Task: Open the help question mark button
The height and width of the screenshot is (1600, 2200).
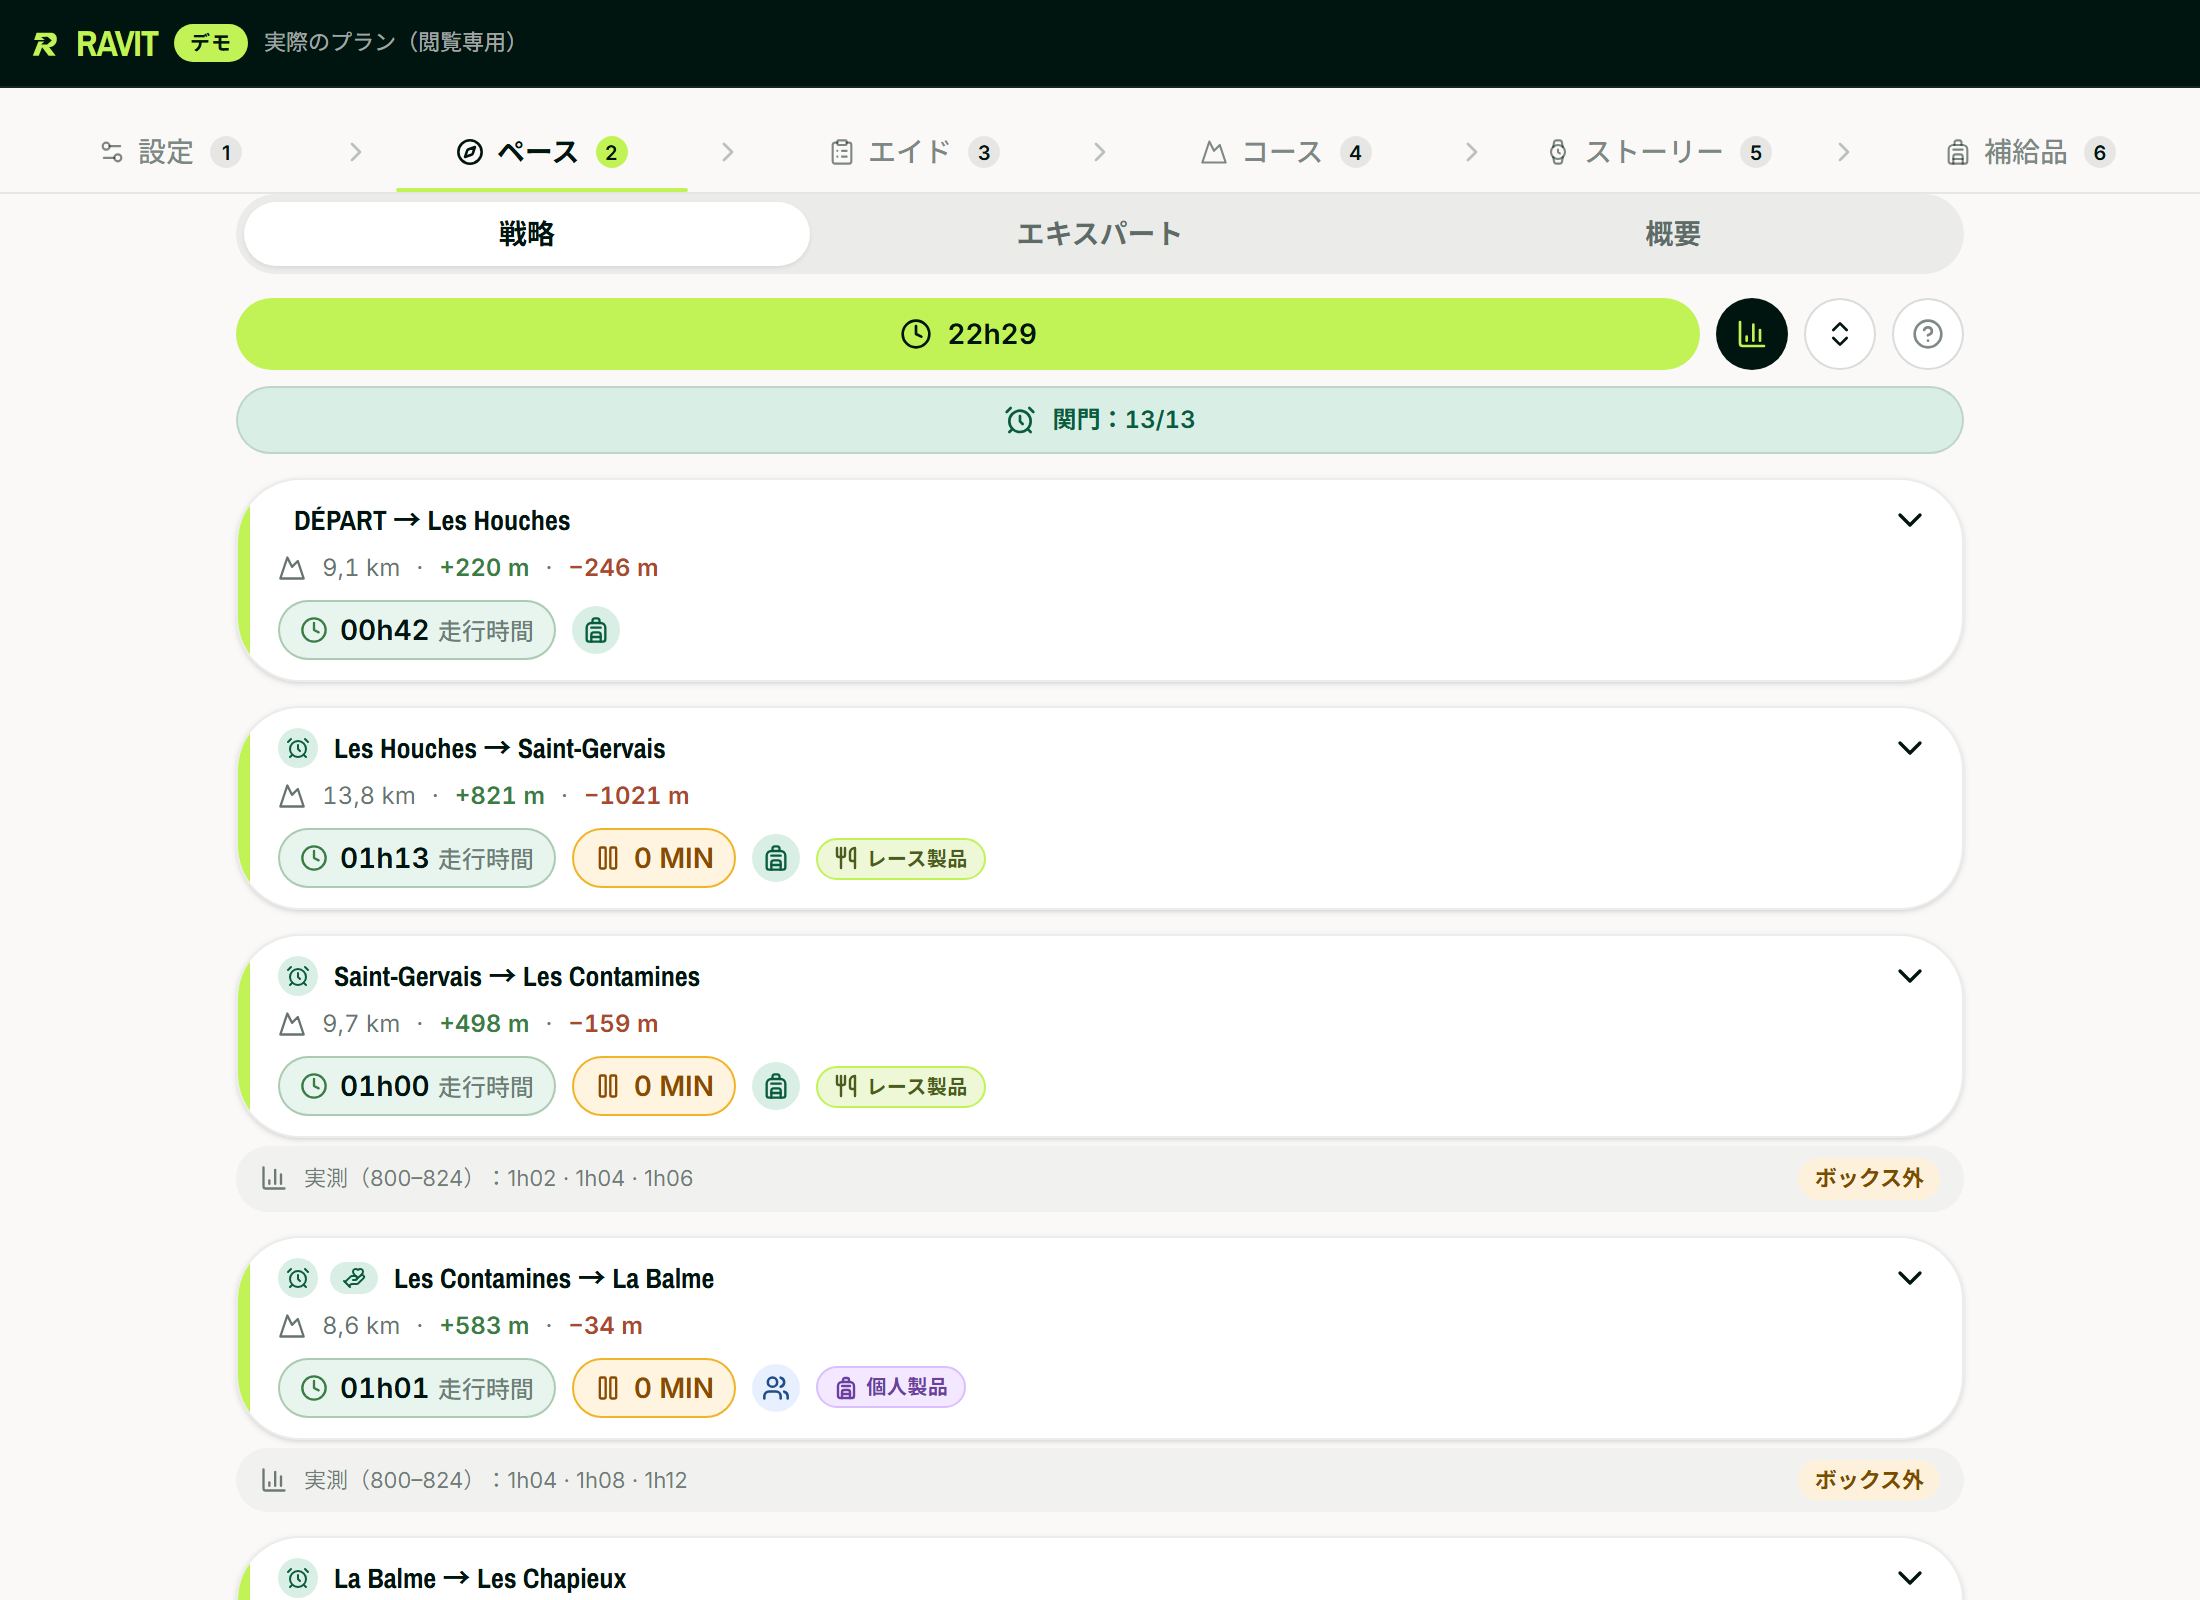Action: click(x=1927, y=334)
